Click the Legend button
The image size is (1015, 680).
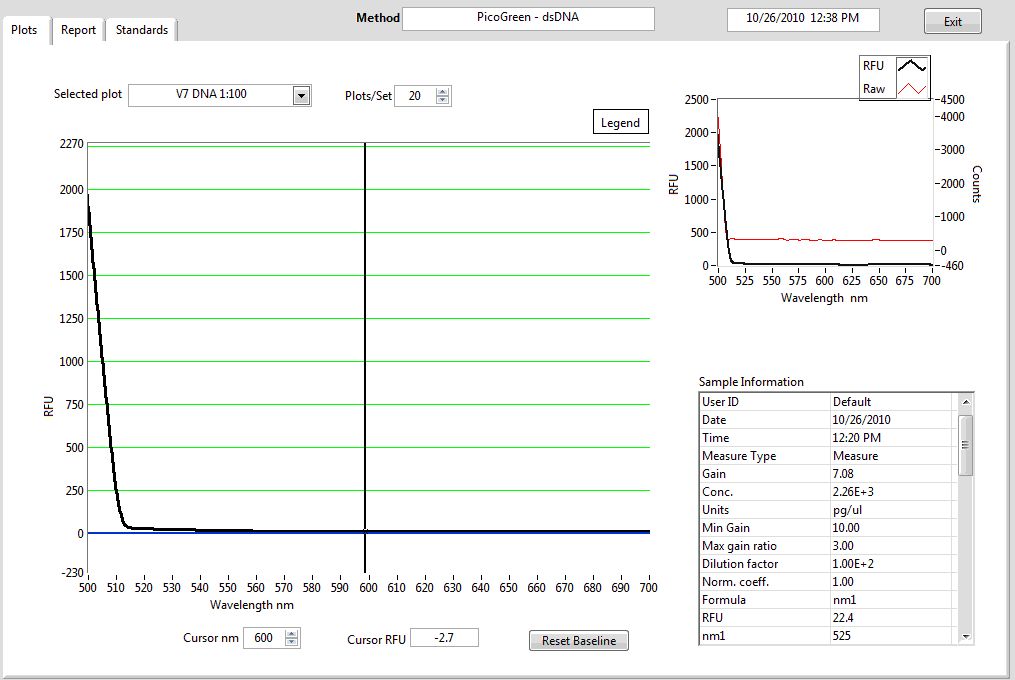click(x=620, y=122)
